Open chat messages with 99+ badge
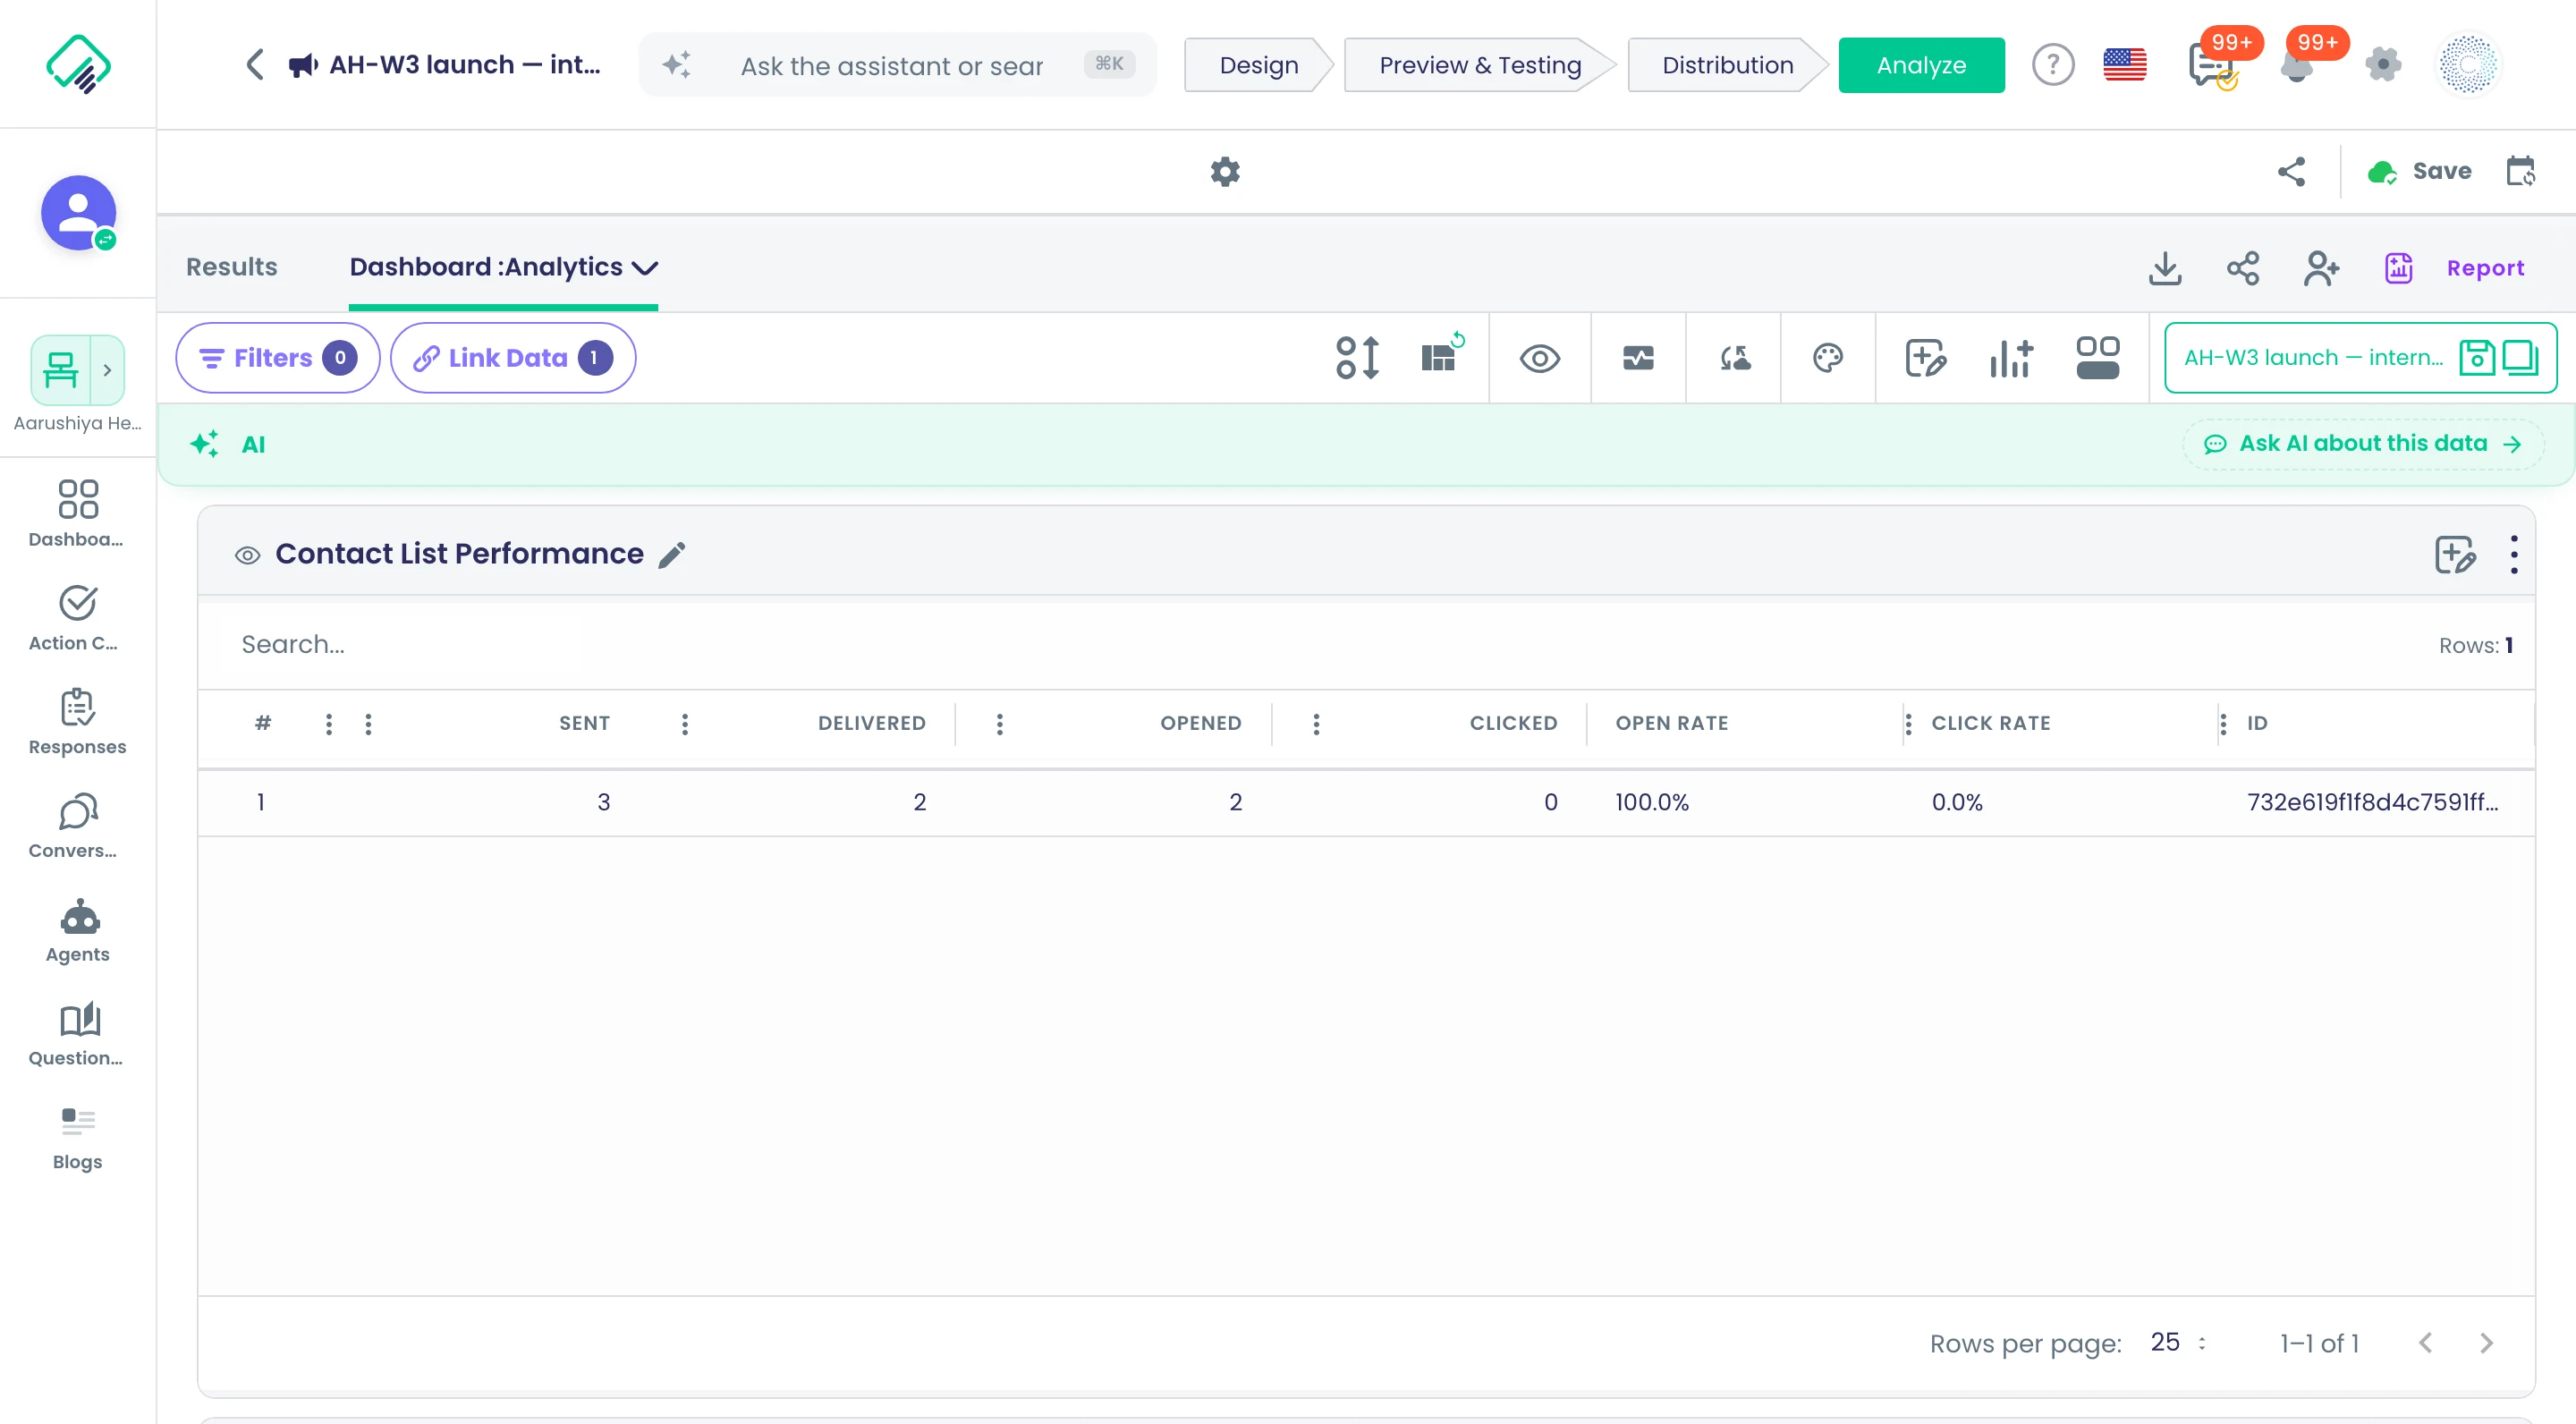The image size is (2576, 1424). pos(2213,65)
